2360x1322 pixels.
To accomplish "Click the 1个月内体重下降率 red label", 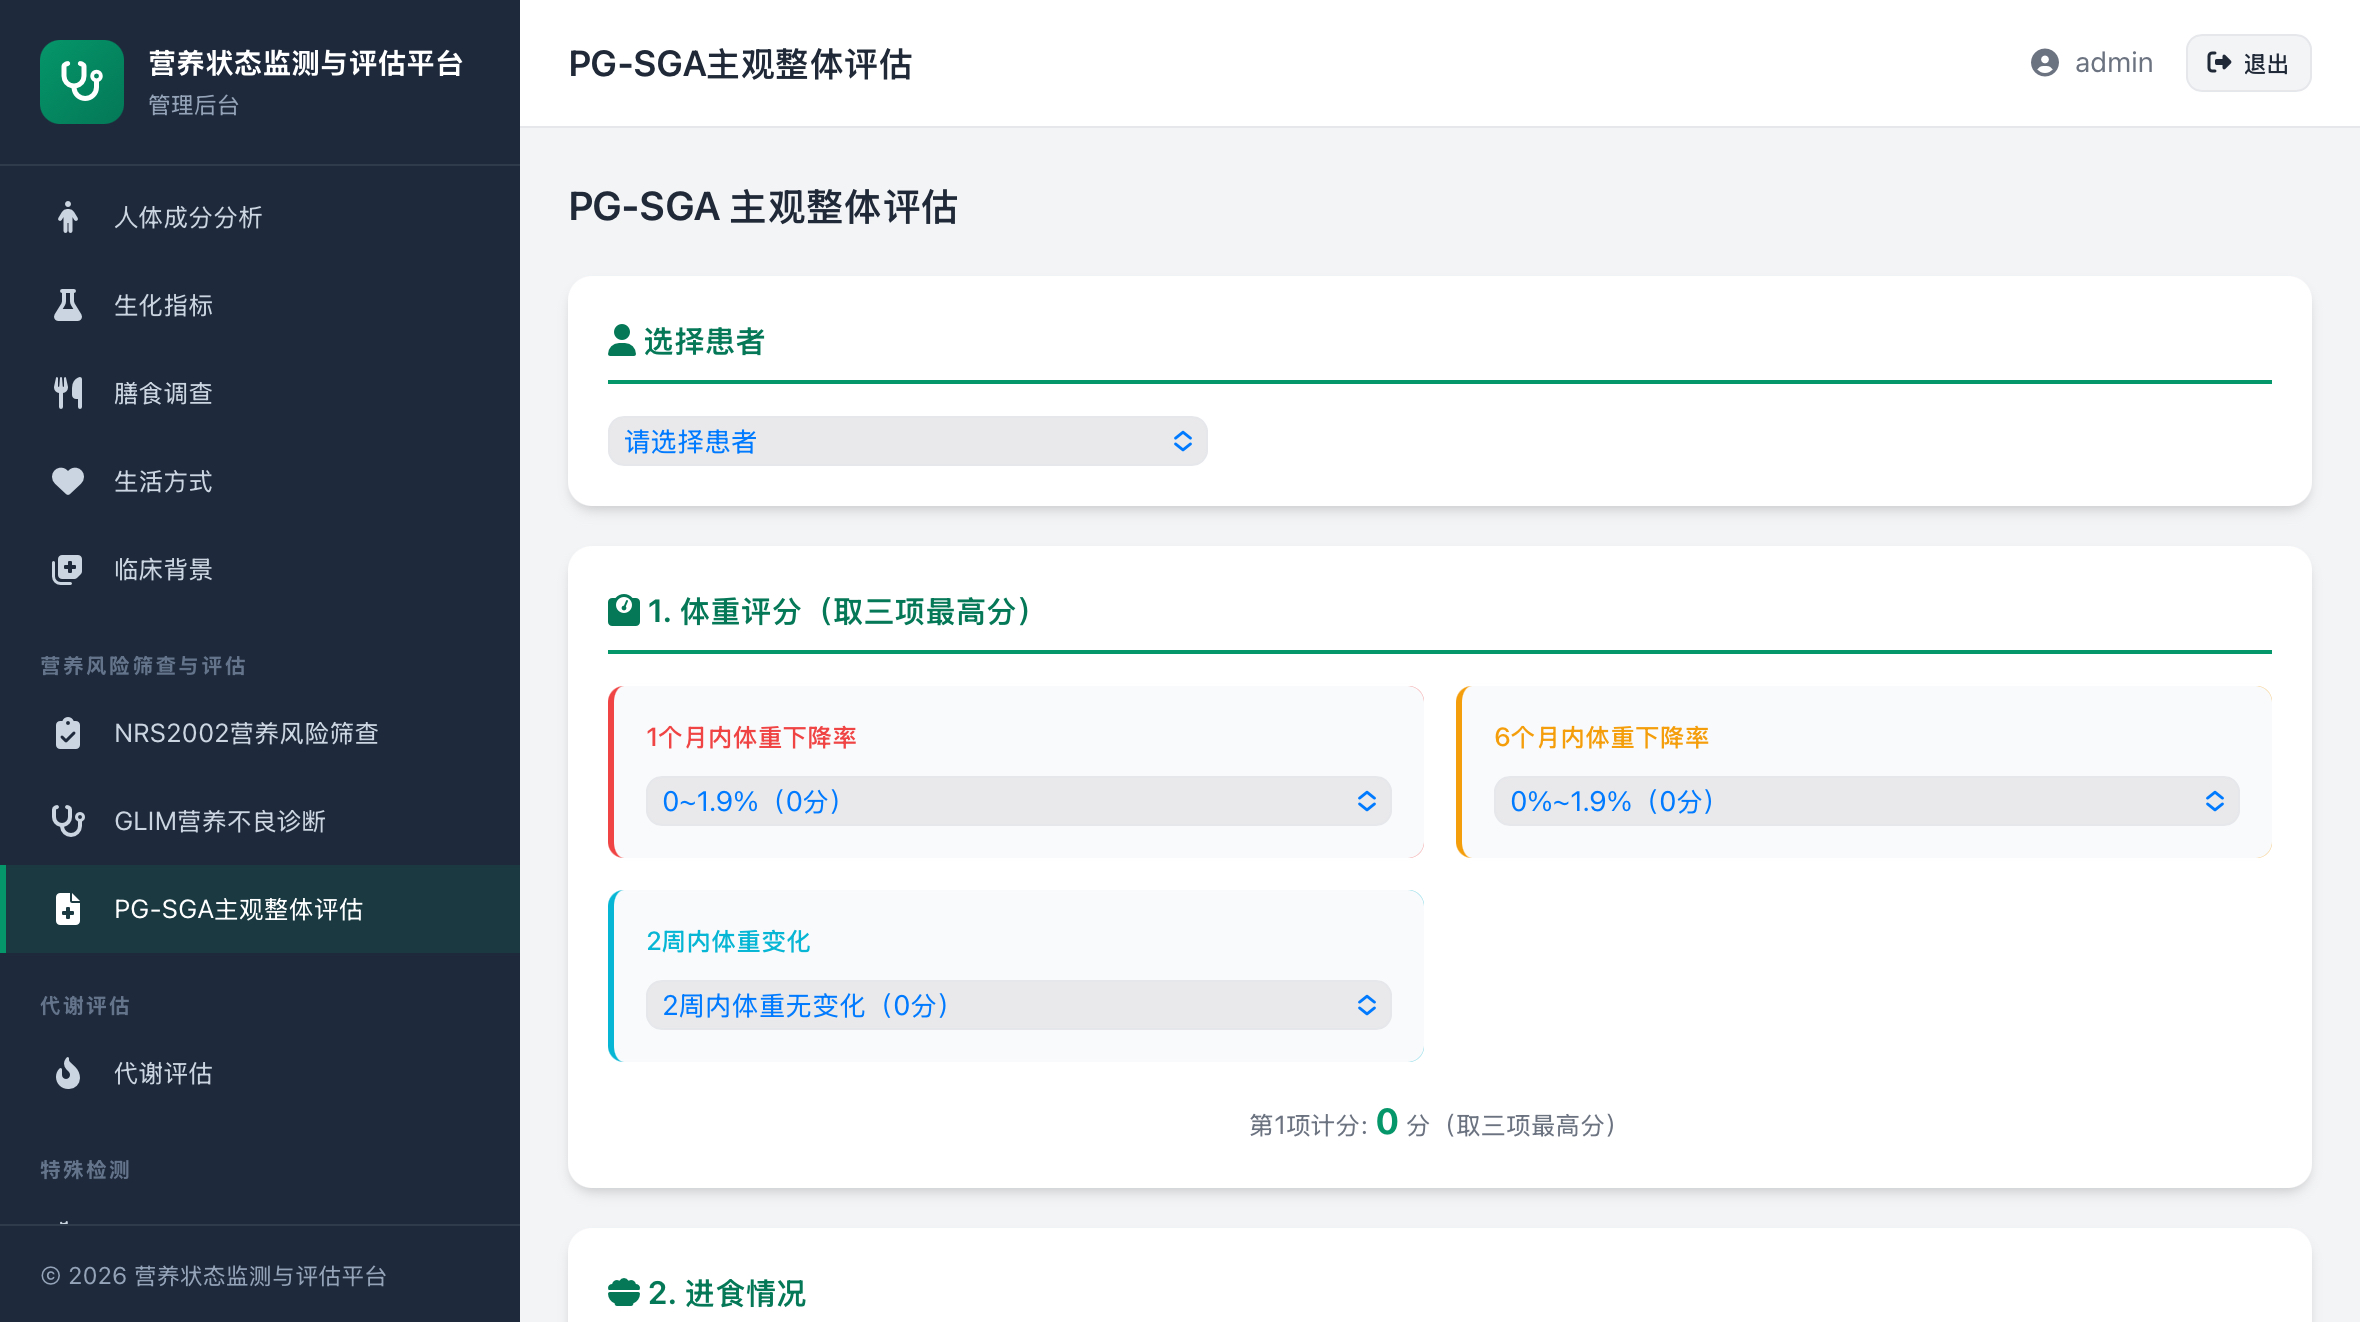I will click(751, 737).
